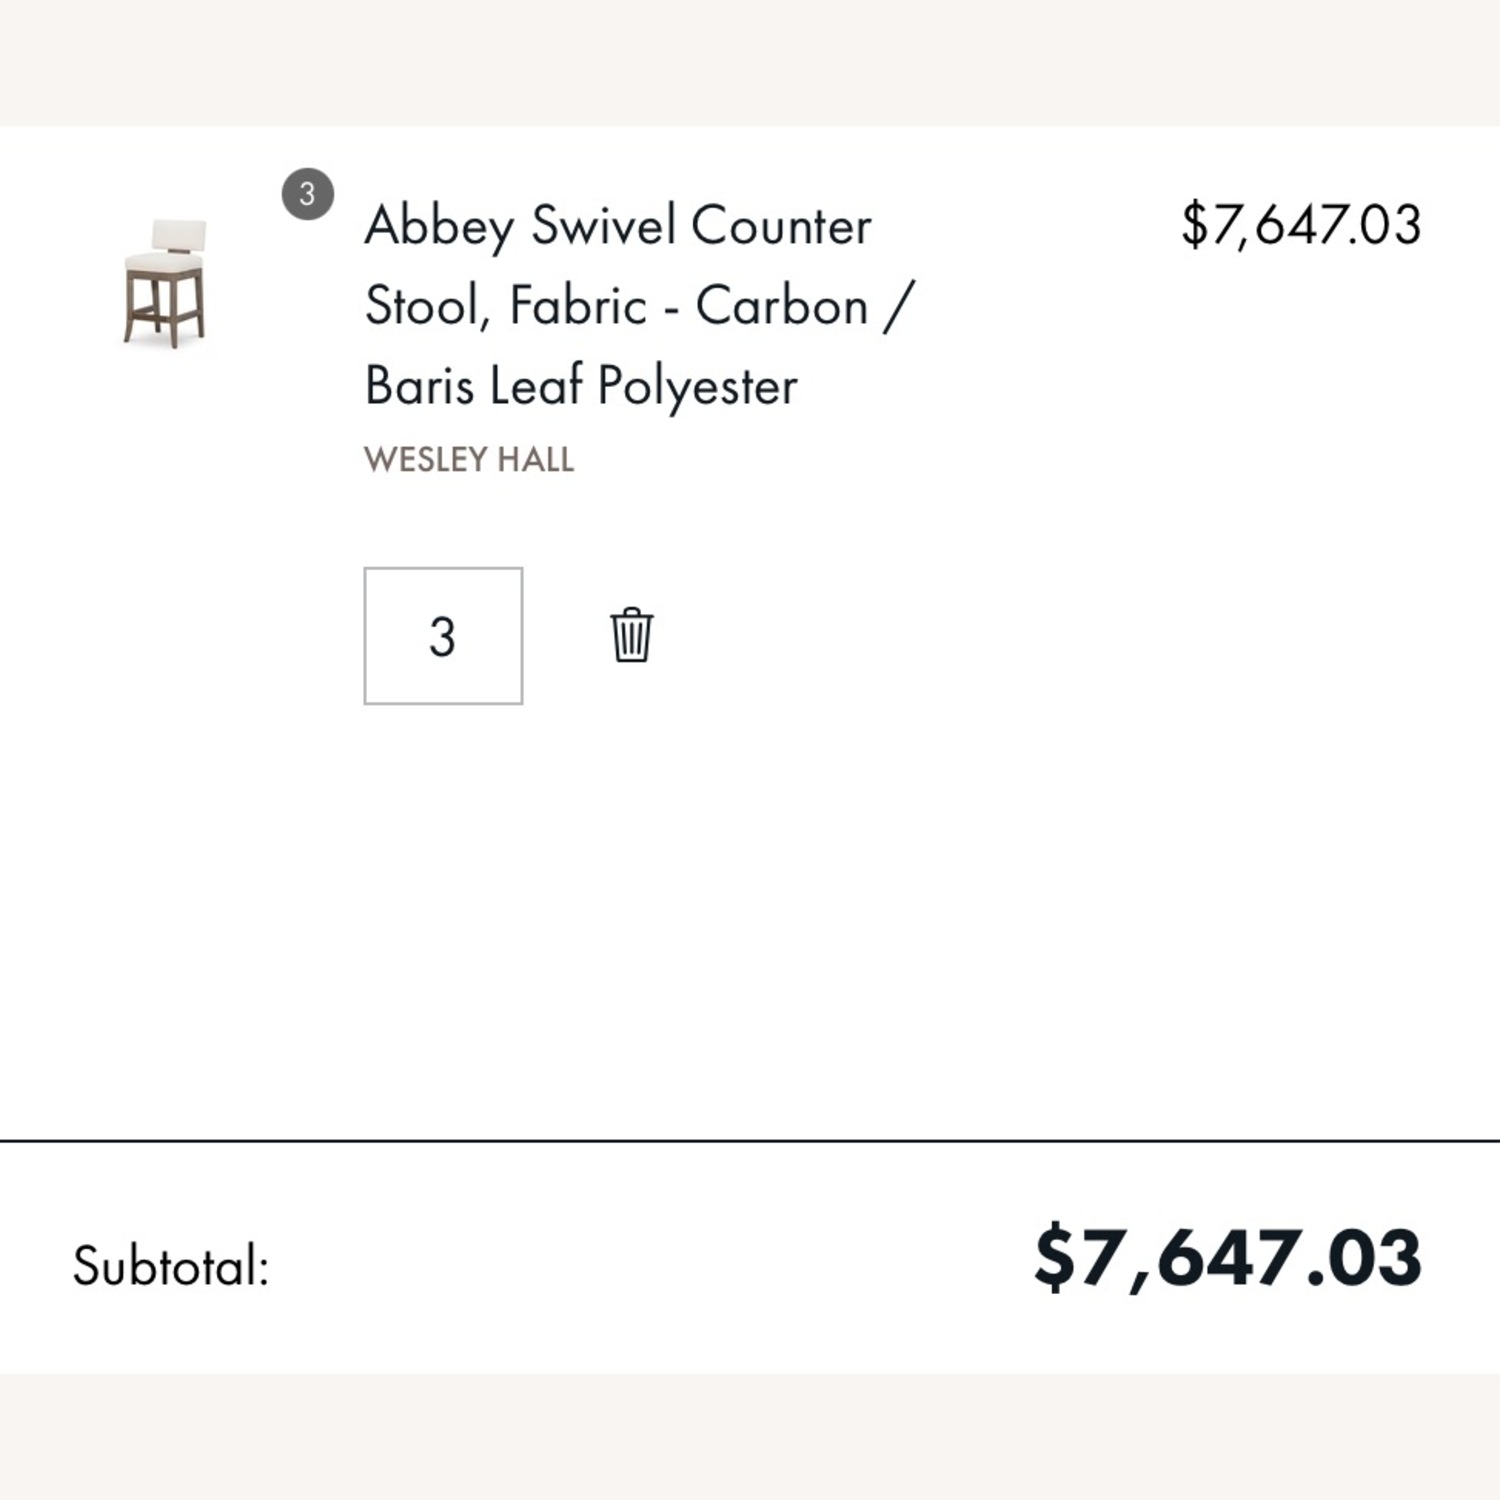Click 'Stool, Fabric - Carbon /' title line
The image size is (1500, 1500).
(640, 306)
